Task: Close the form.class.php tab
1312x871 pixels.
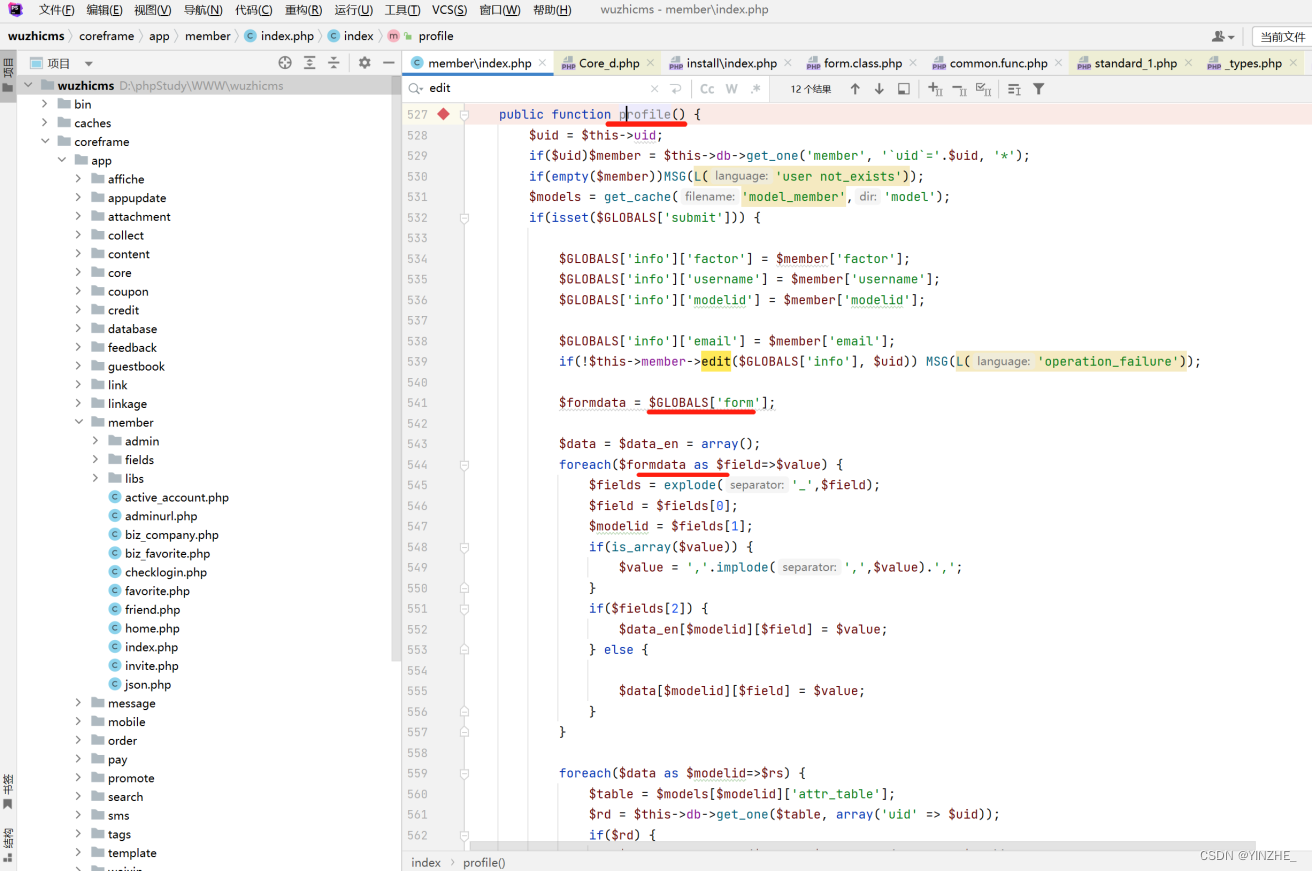Action: tap(913, 63)
